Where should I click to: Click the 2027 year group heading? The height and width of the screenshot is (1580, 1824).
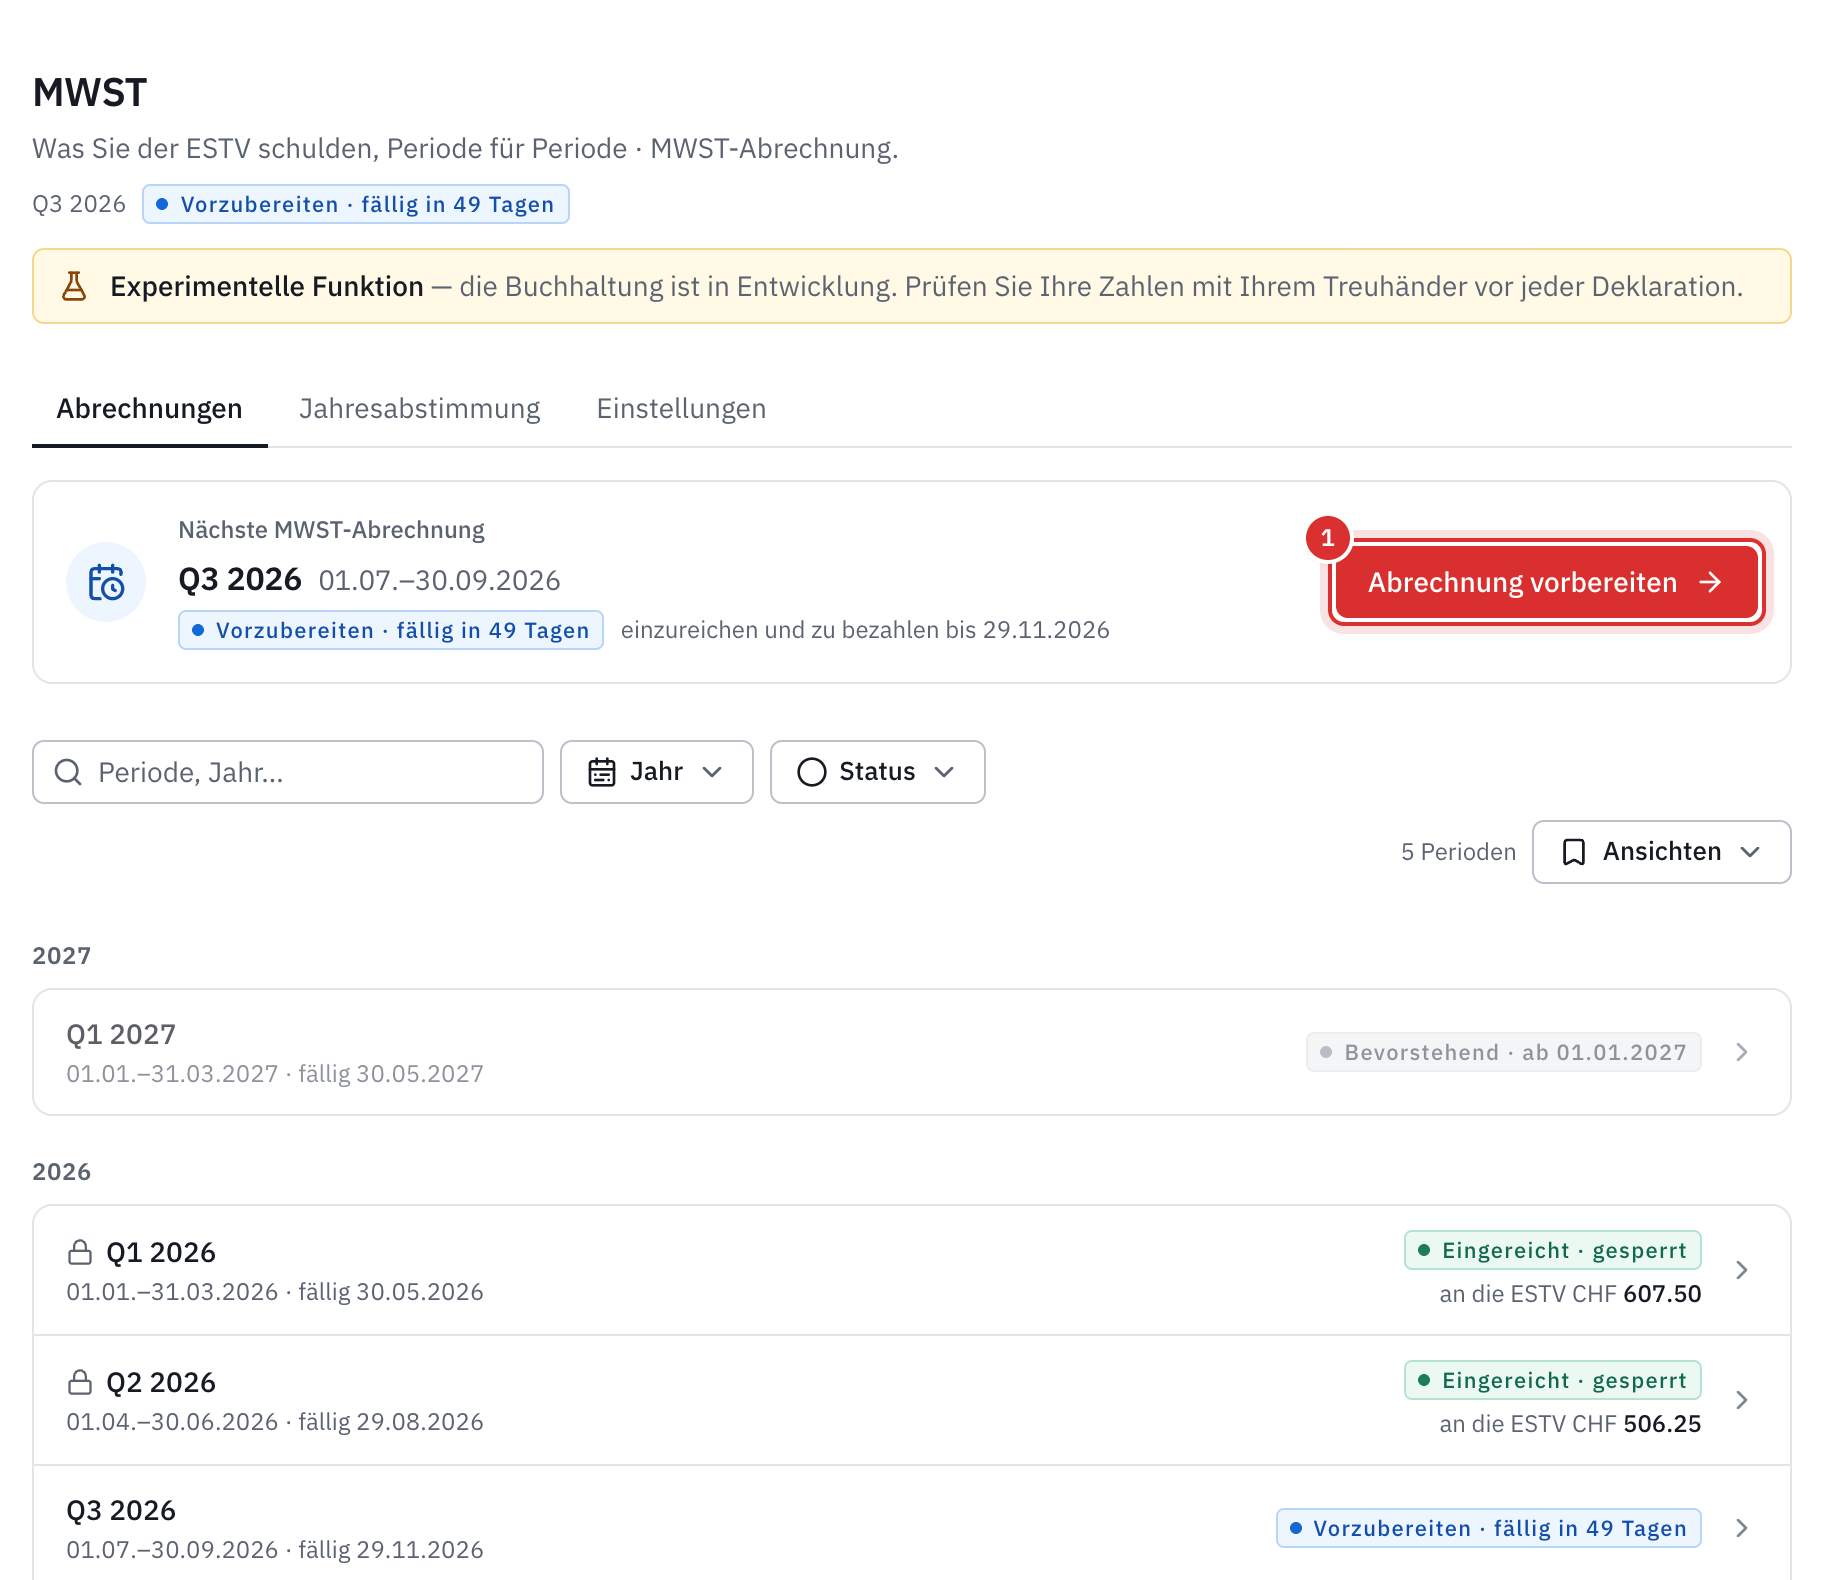tap(62, 956)
